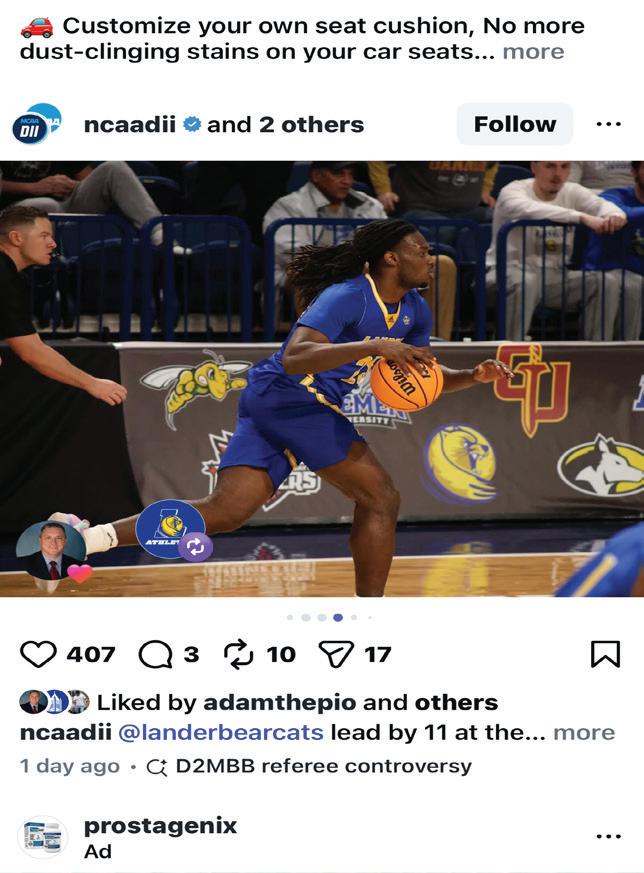This screenshot has height=873, width=644.
Task: Open ncaadii profile picture
Action: pos(37,124)
